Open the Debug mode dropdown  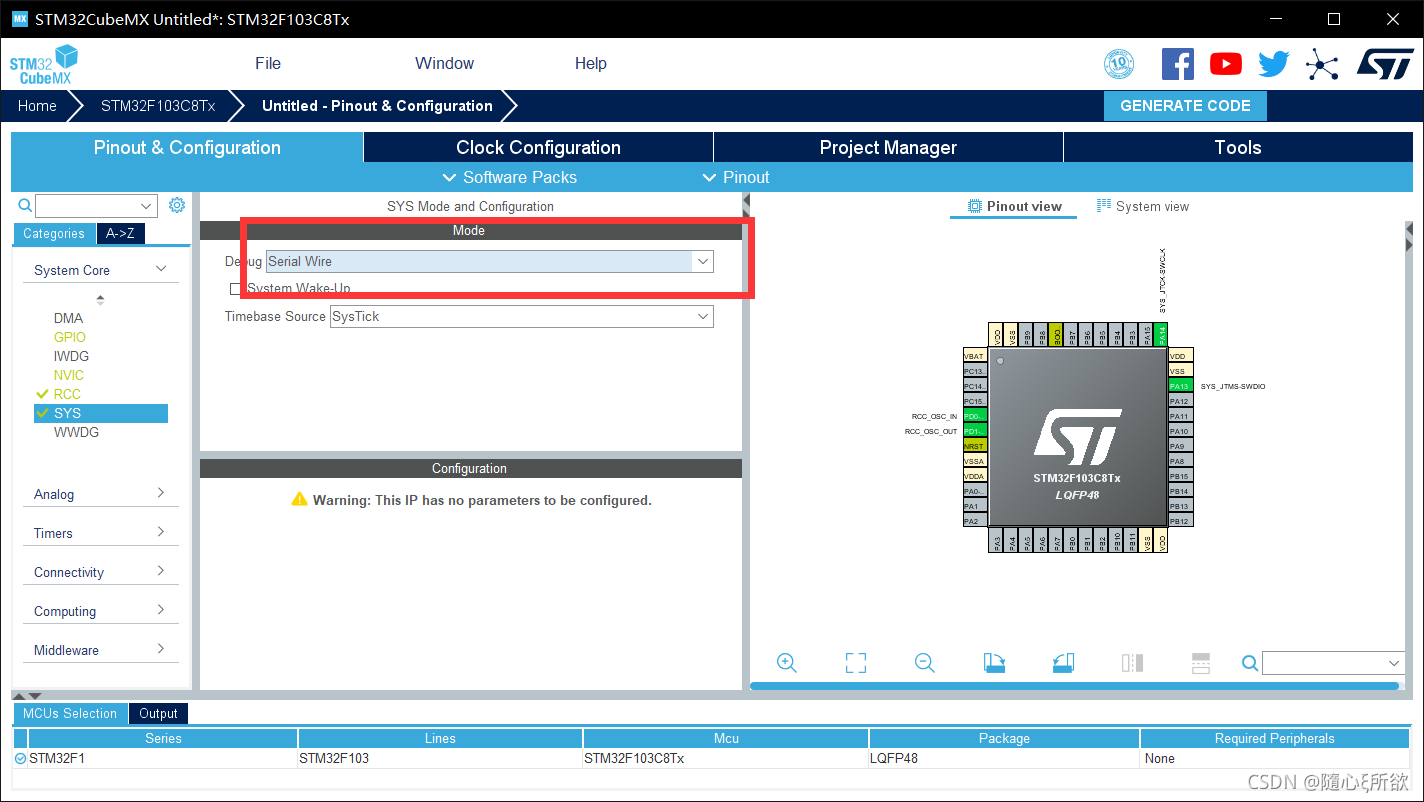[490, 261]
